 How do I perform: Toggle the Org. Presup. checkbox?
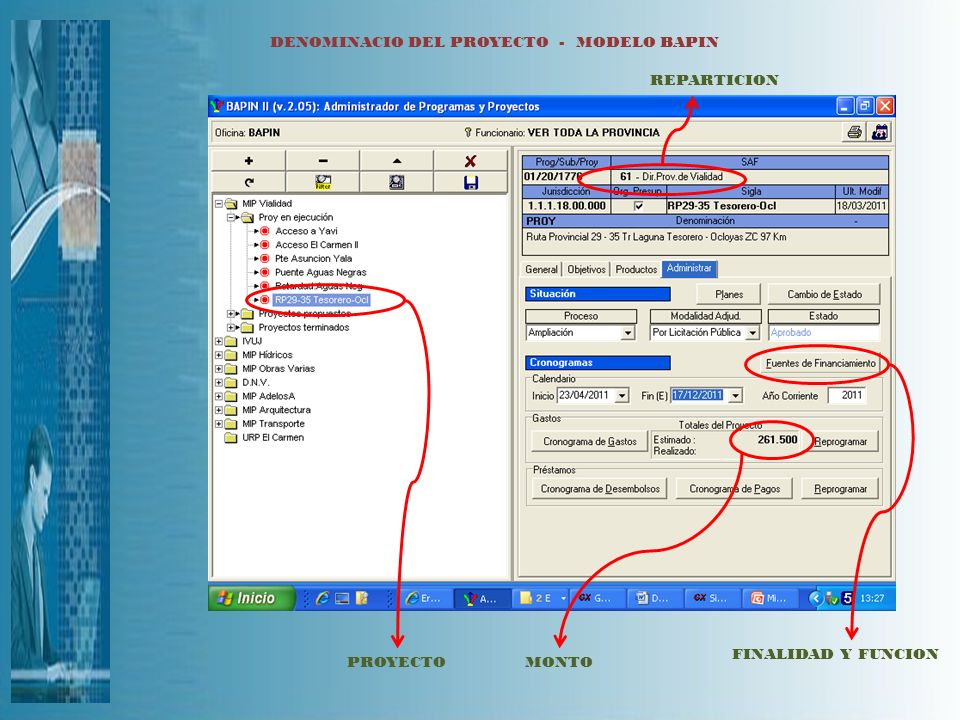639,206
